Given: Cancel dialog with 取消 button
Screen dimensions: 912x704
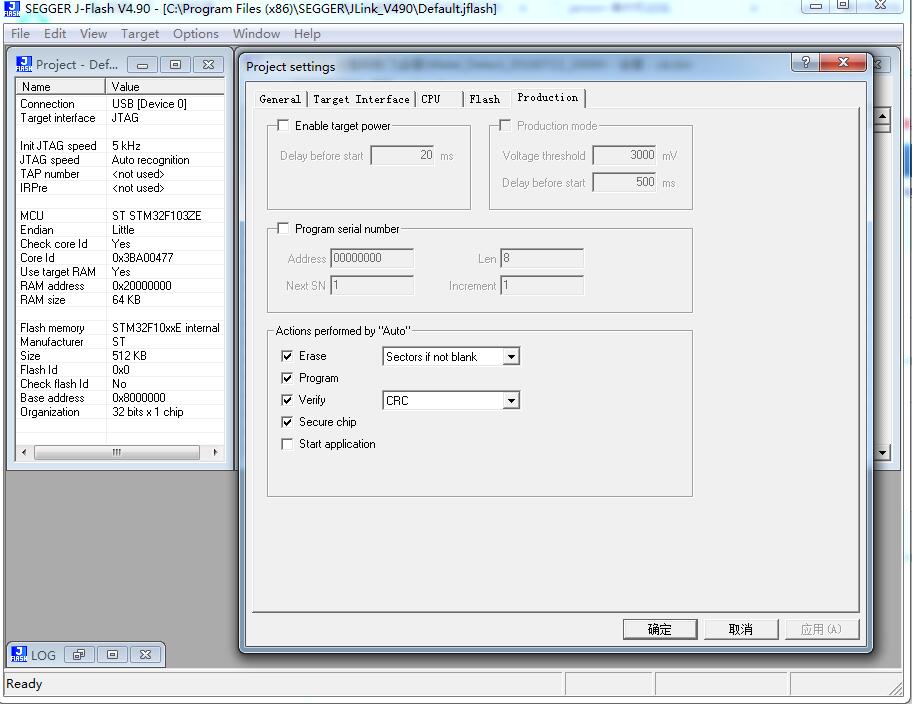Looking at the screenshot, I should pyautogui.click(x=741, y=629).
